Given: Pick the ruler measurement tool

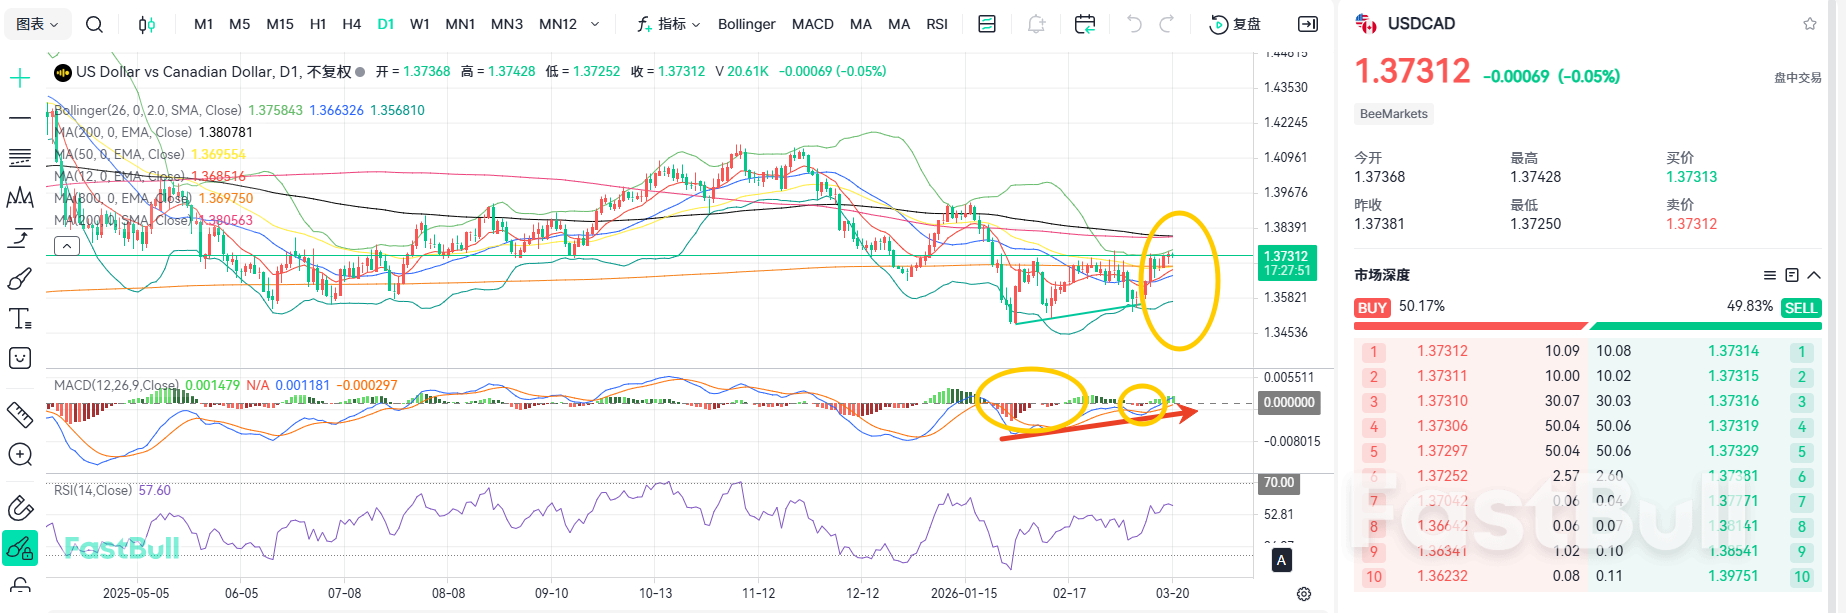Looking at the screenshot, I should tap(20, 414).
